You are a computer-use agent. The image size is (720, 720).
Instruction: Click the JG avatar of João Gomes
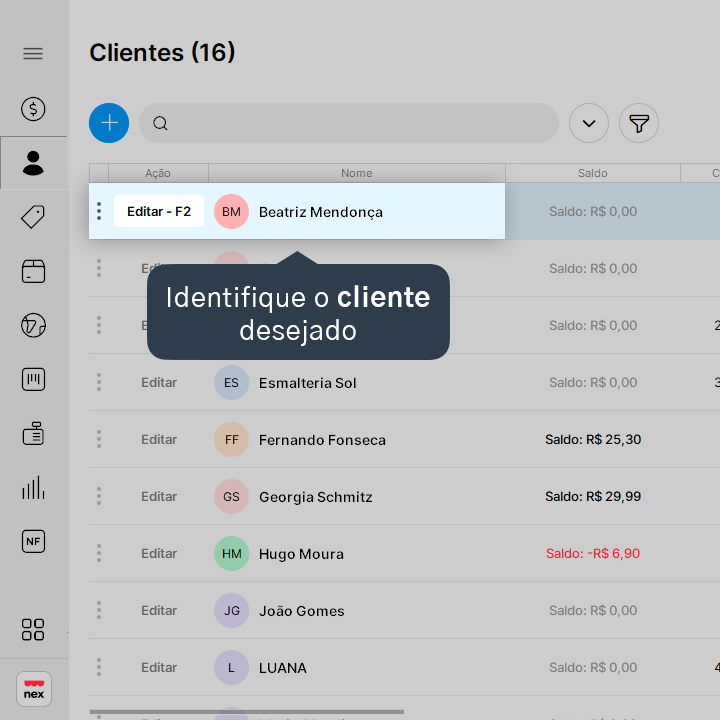[x=231, y=610]
